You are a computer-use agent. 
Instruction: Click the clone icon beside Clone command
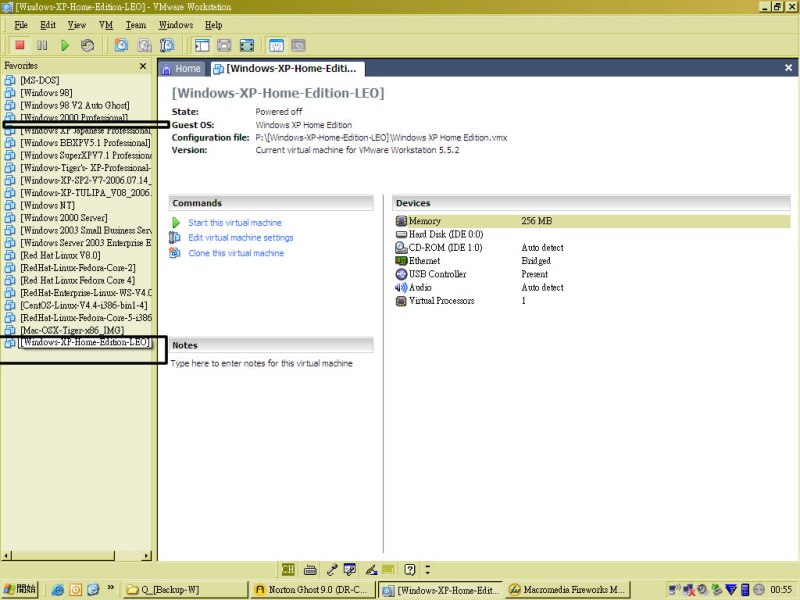click(x=174, y=253)
